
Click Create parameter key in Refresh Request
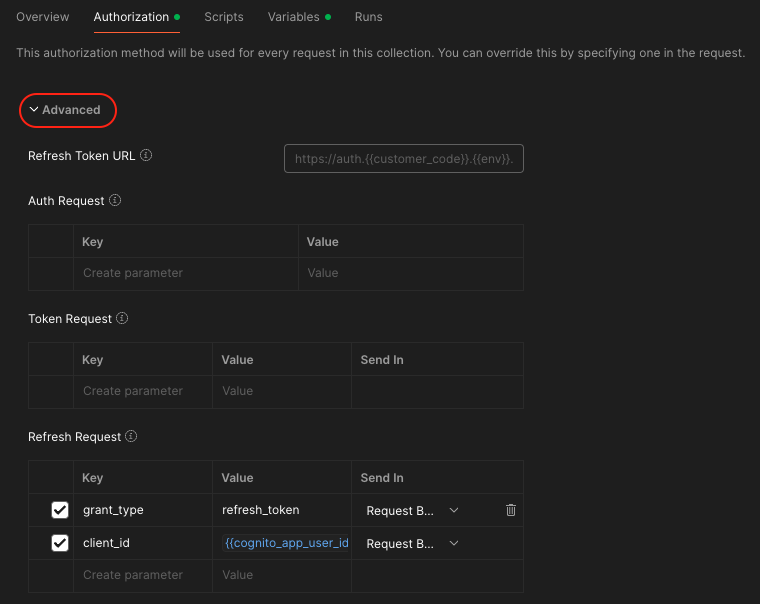click(x=142, y=575)
